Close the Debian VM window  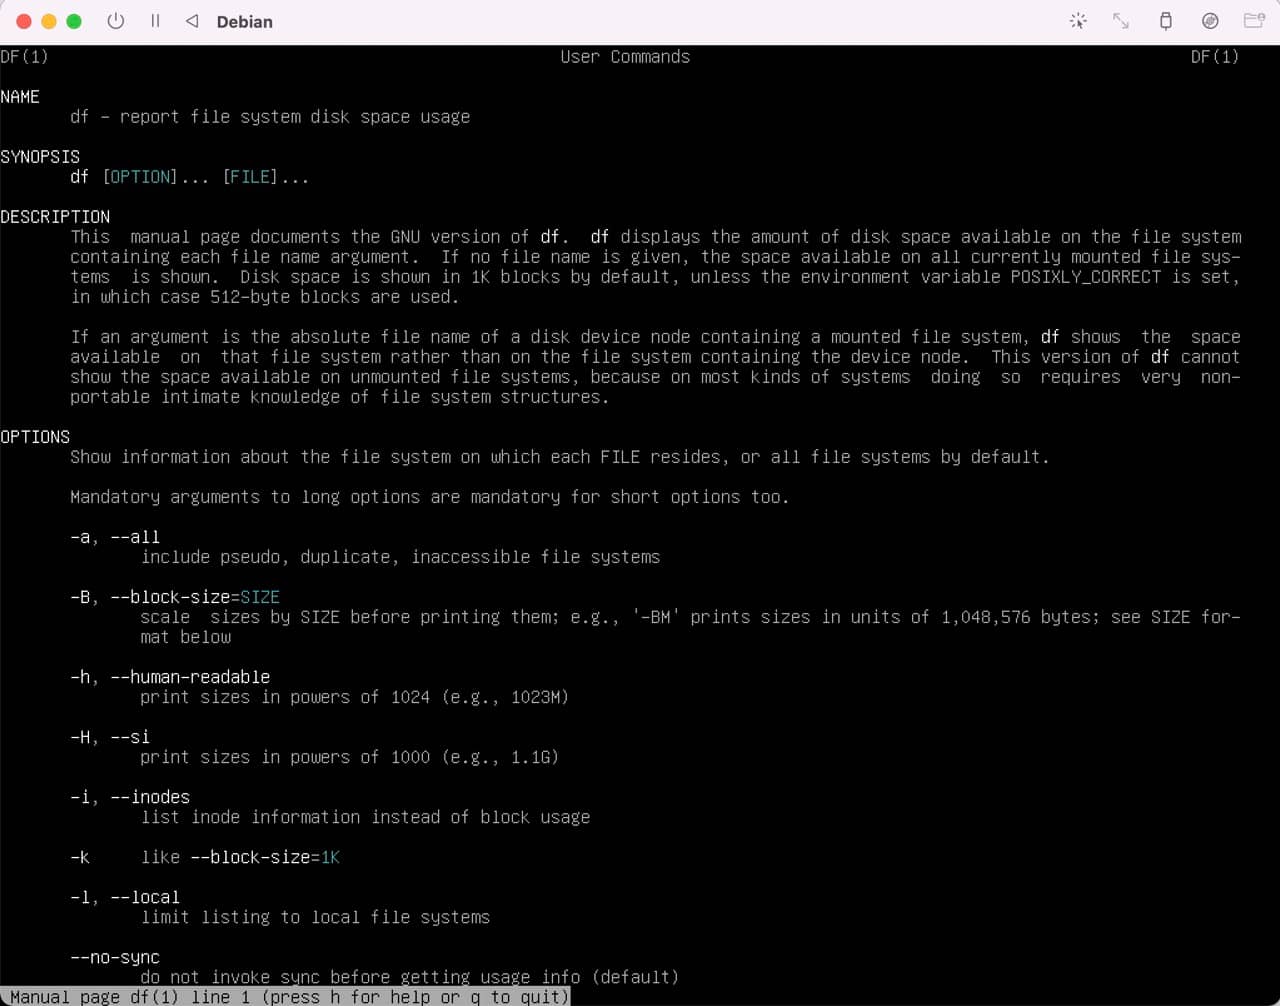pyautogui.click(x=24, y=21)
